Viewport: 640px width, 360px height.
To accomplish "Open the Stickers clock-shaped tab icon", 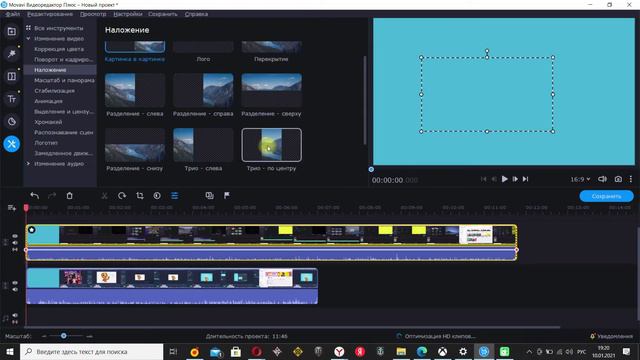I will tap(11, 121).
